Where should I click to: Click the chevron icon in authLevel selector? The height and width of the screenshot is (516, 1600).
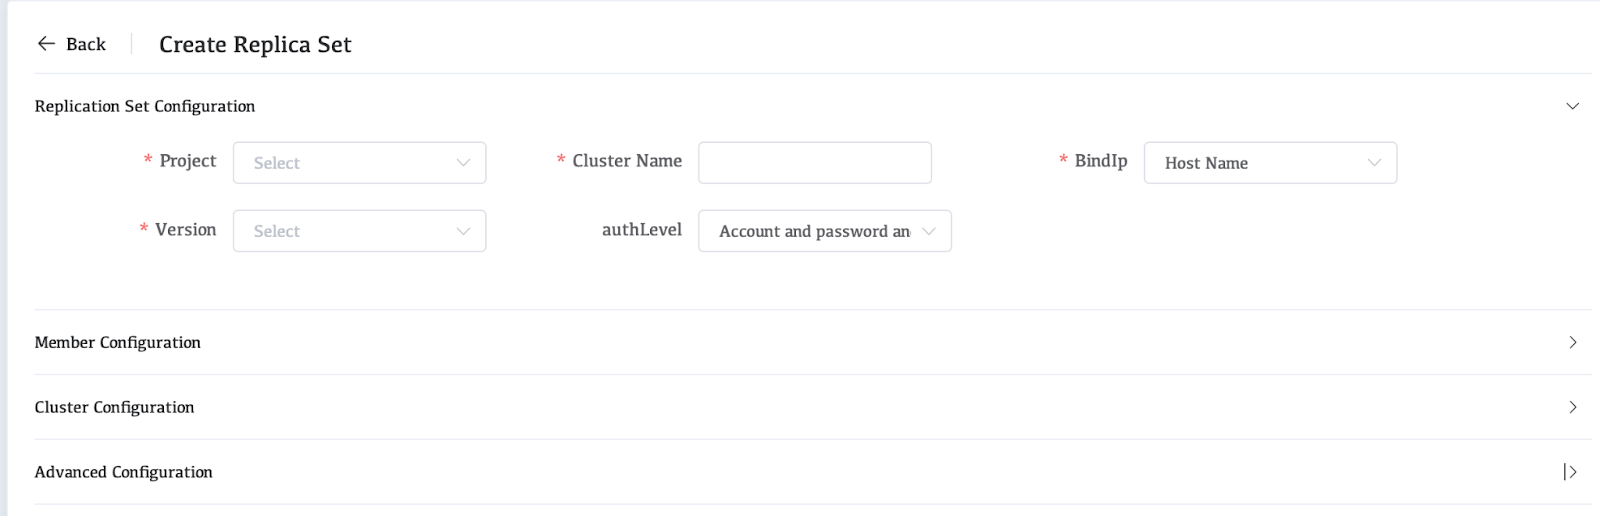coord(929,231)
